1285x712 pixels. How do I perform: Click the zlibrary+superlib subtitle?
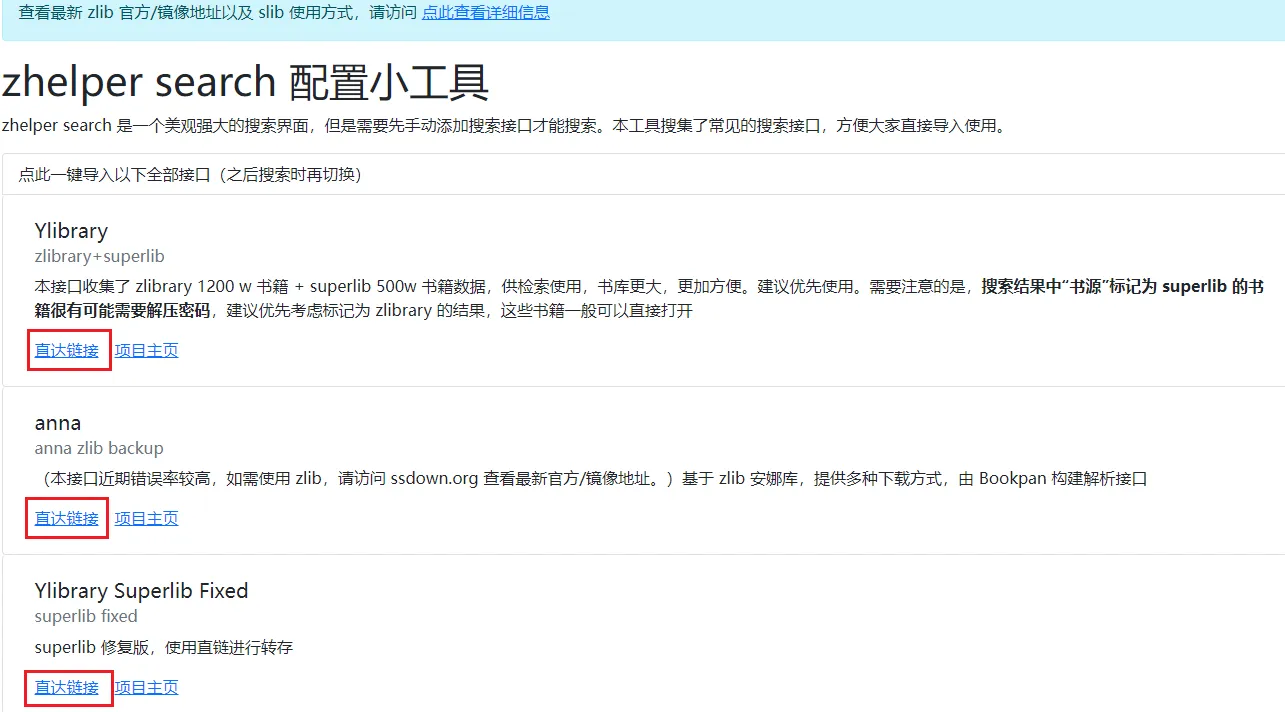99,256
